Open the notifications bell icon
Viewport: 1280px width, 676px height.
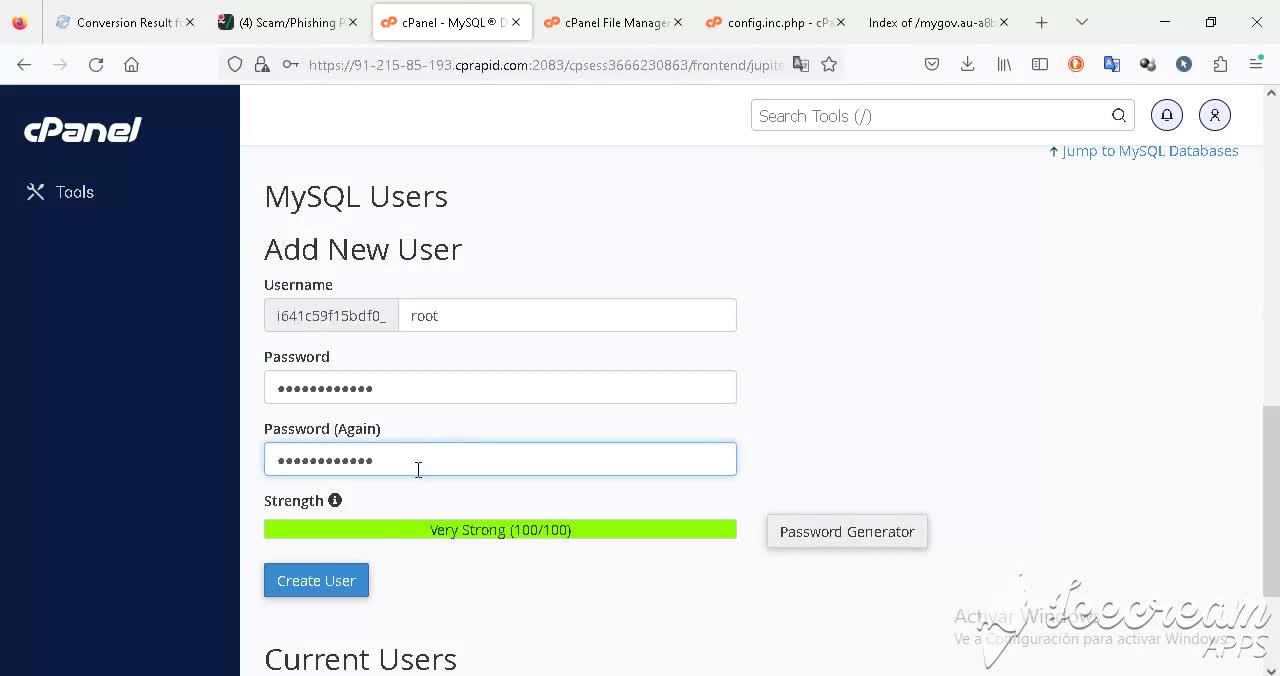point(1166,114)
